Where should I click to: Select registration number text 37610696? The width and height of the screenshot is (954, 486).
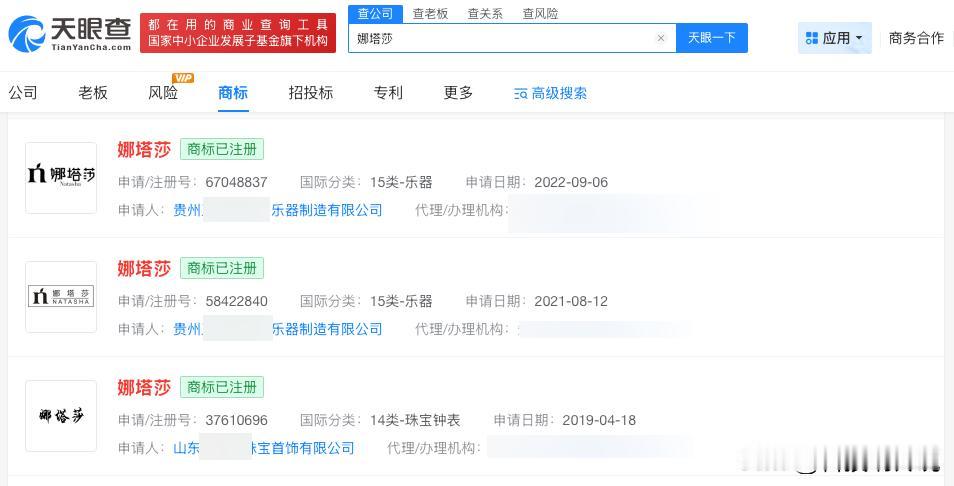pyautogui.click(x=237, y=420)
